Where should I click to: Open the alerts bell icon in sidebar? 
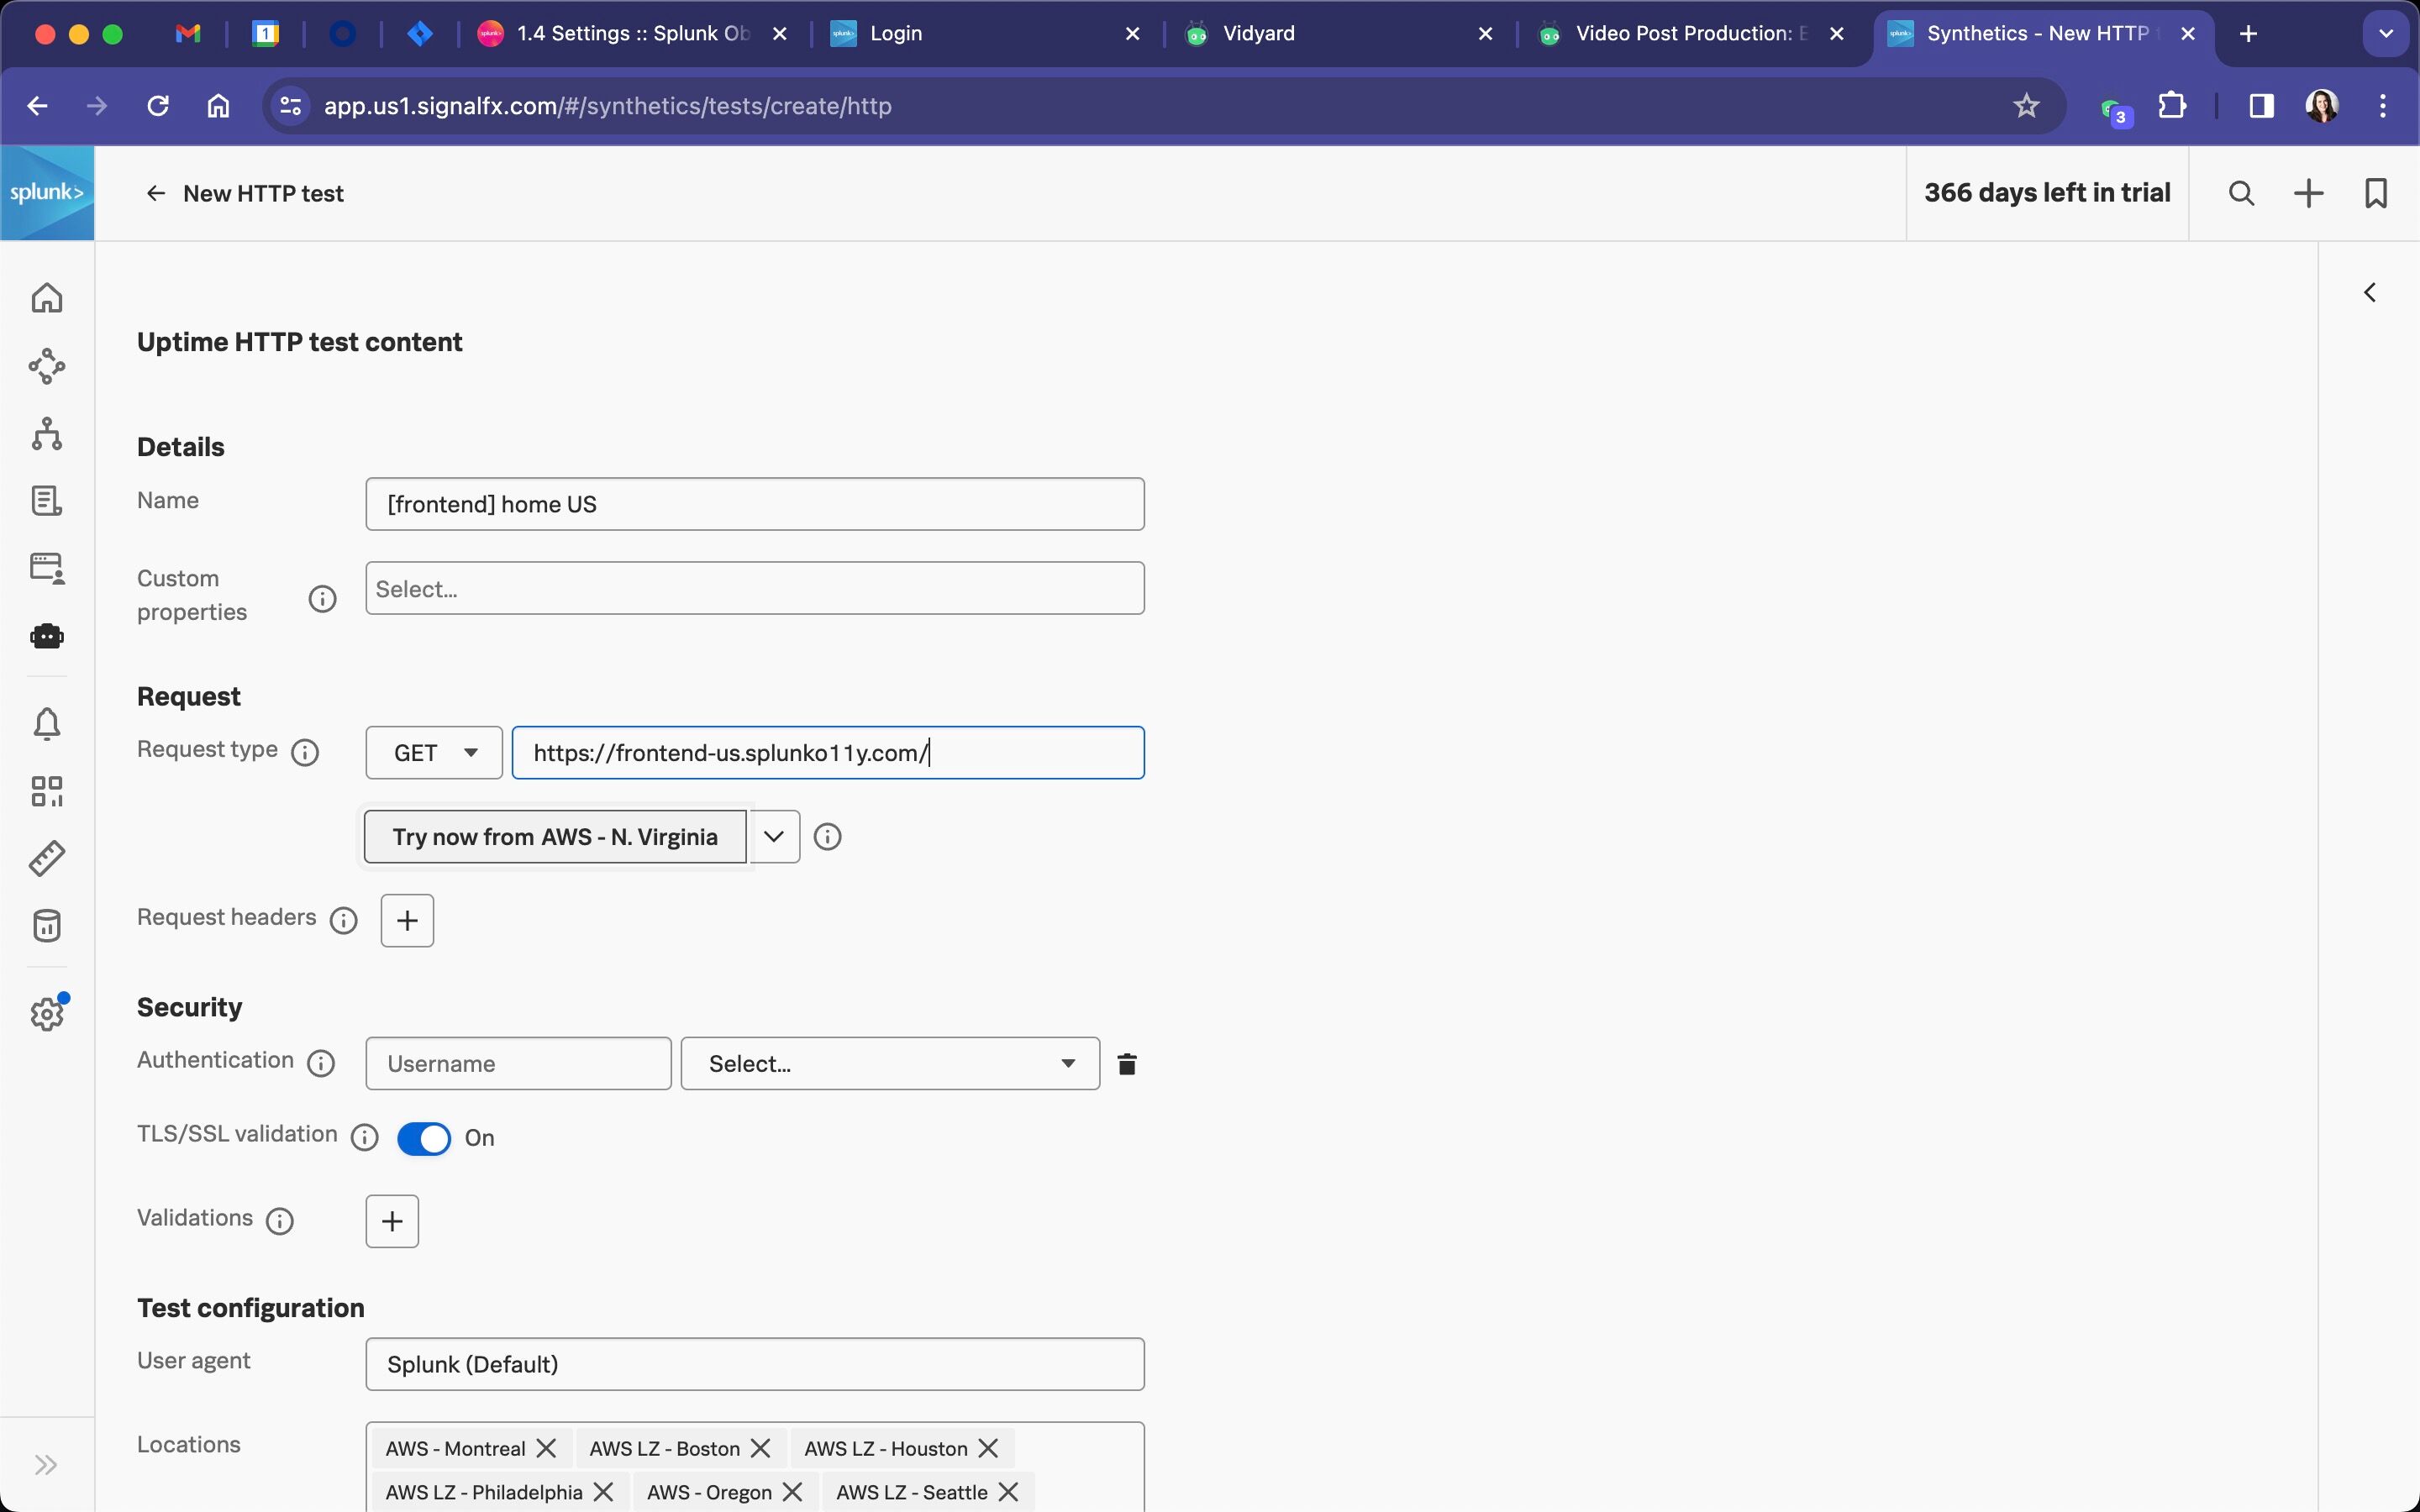[47, 723]
